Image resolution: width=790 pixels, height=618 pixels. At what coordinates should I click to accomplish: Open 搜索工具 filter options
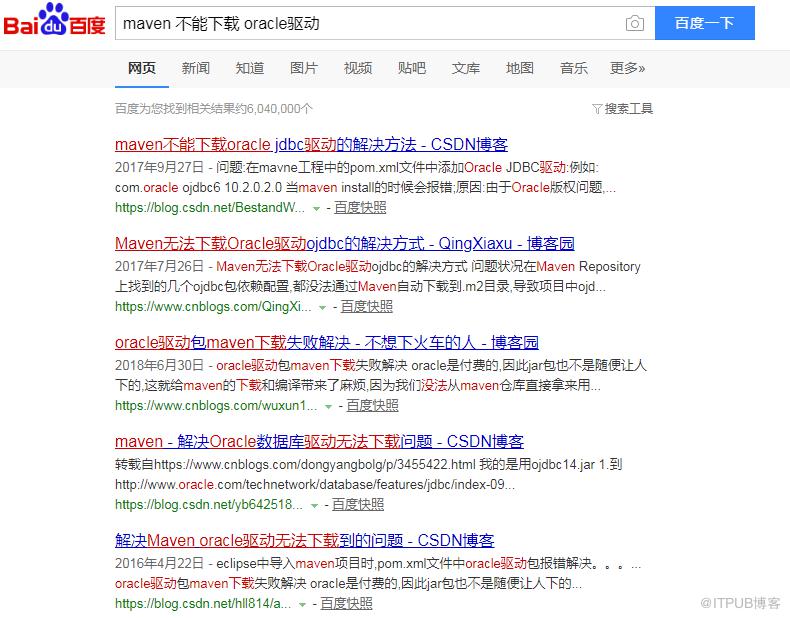(623, 109)
